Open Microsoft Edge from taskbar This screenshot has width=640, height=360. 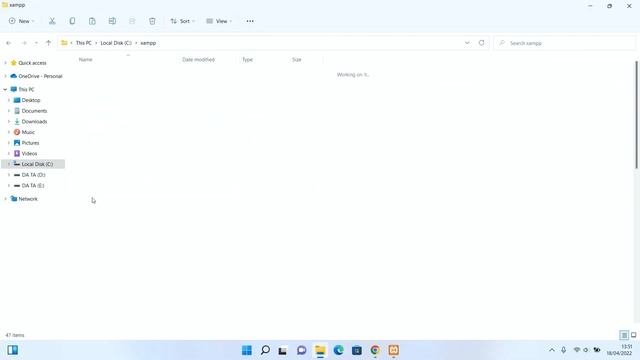click(x=338, y=350)
